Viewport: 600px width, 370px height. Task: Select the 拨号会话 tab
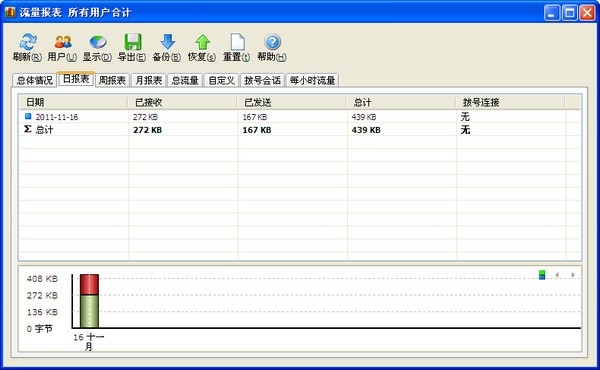tap(262, 80)
